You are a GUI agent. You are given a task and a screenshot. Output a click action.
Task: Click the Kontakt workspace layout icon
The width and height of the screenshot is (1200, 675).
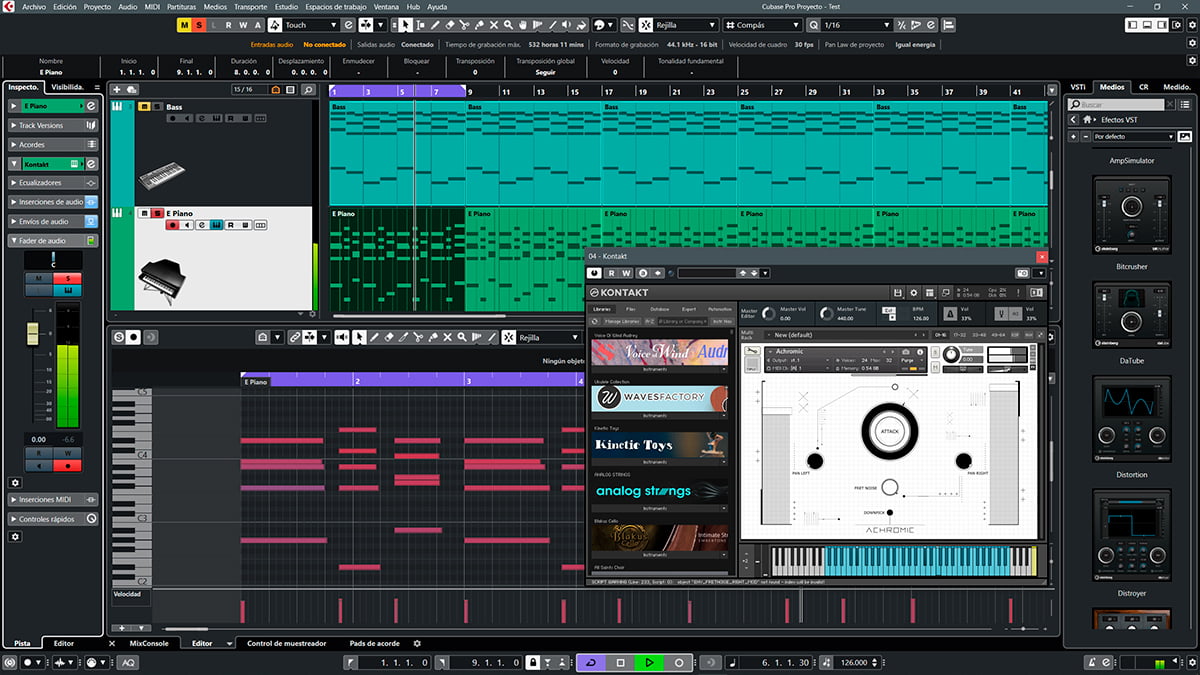tap(929, 293)
